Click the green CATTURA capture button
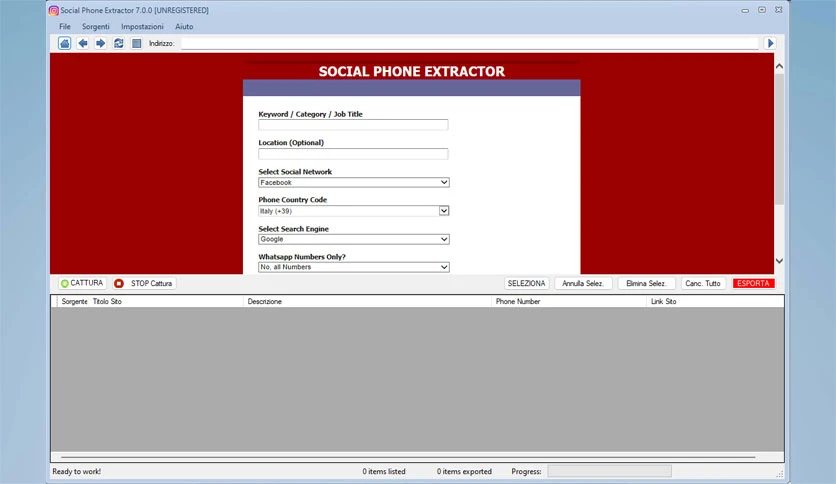Image resolution: width=836 pixels, height=484 pixels. (x=82, y=283)
